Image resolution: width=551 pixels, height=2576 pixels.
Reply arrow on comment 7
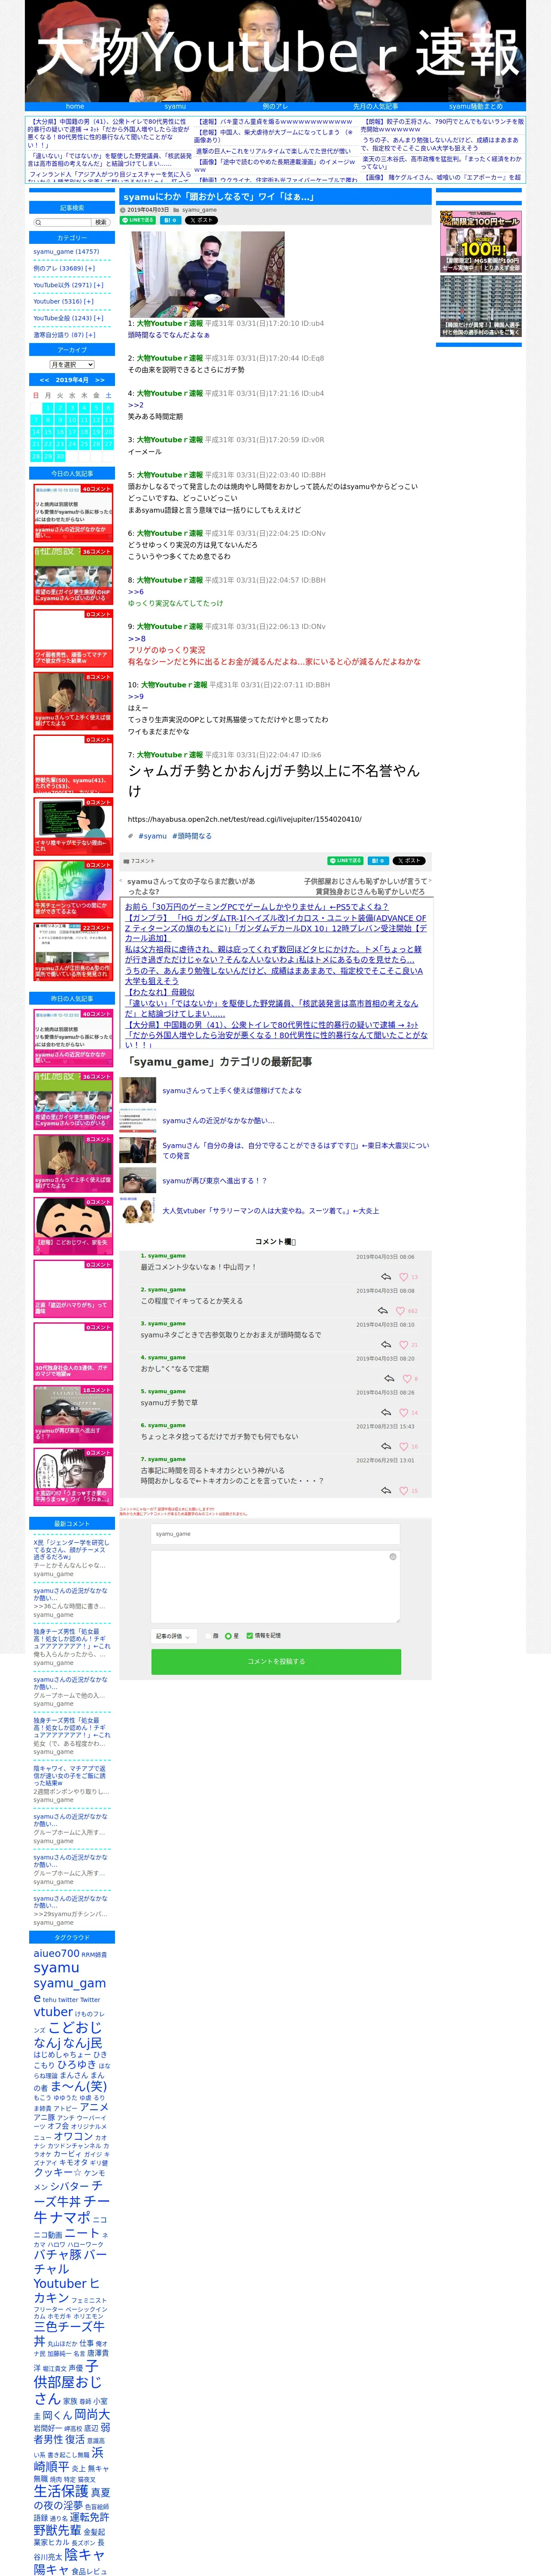pyautogui.click(x=386, y=1491)
